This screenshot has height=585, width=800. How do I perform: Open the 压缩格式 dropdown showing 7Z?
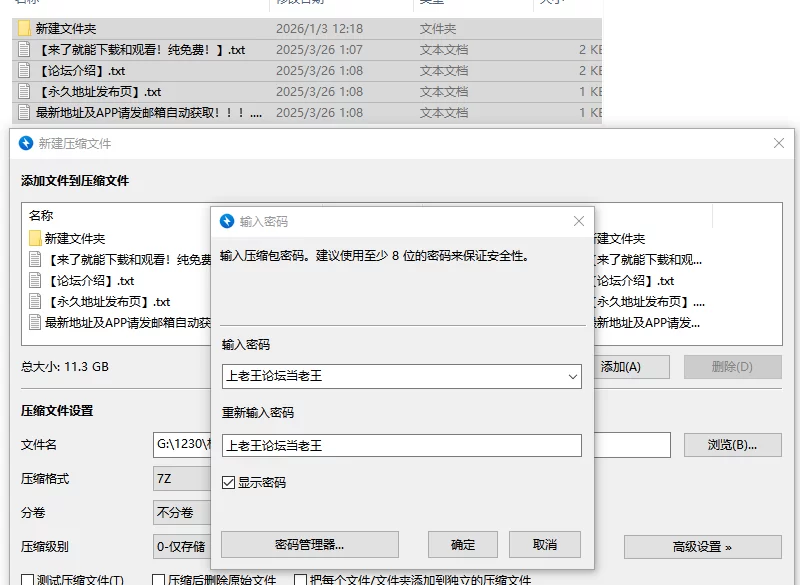click(182, 479)
